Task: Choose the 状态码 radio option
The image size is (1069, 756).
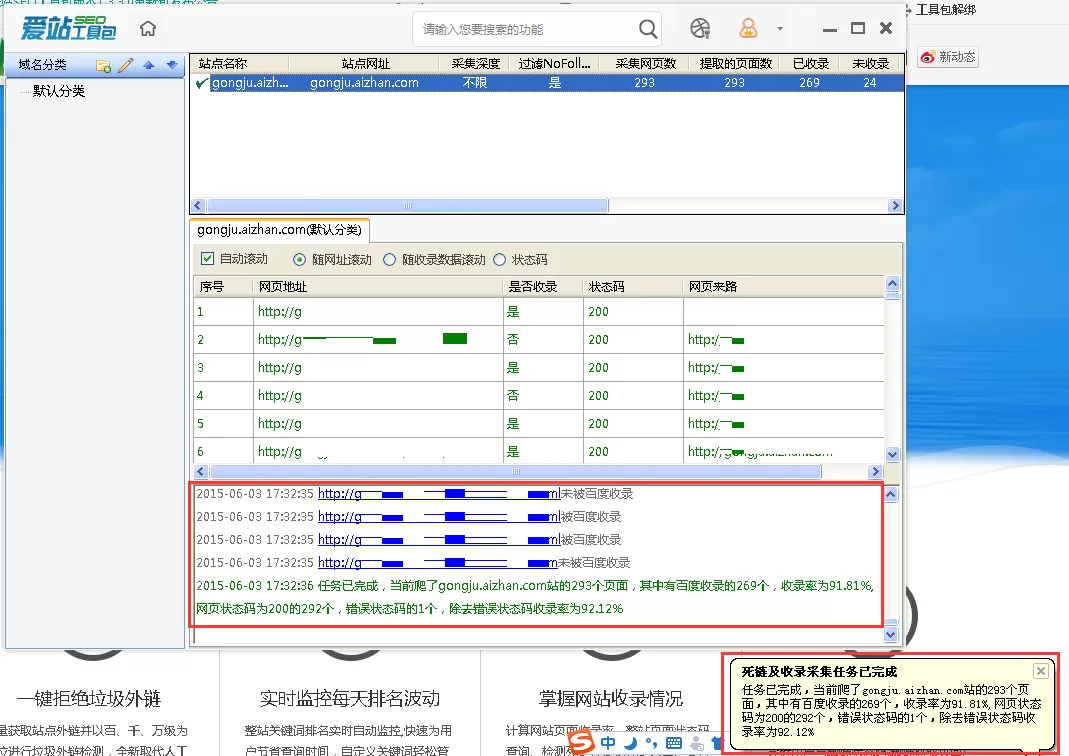Action: [x=500, y=260]
